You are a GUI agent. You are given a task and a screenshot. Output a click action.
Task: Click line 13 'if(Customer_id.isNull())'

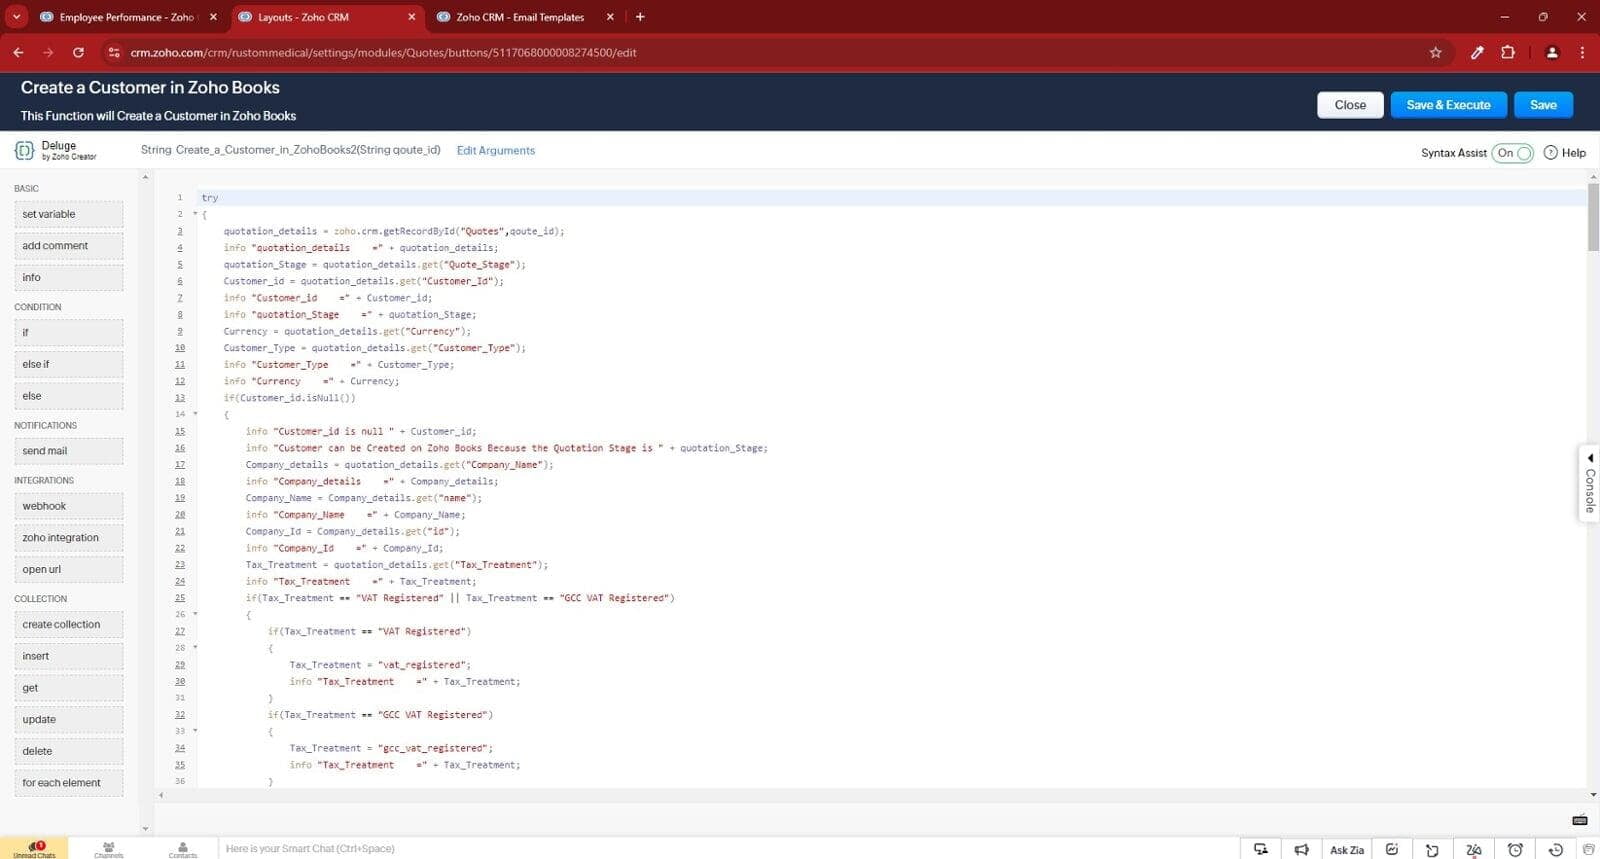(x=289, y=398)
